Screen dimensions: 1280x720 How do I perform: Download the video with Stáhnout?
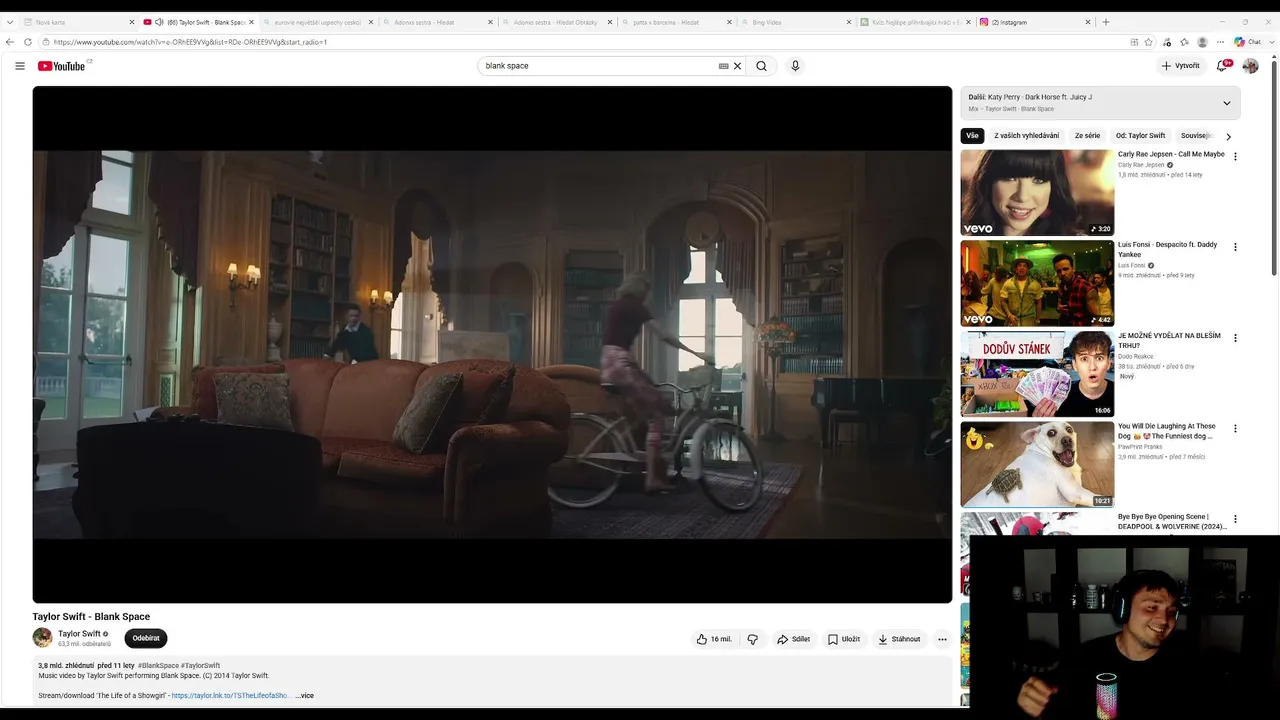point(898,639)
